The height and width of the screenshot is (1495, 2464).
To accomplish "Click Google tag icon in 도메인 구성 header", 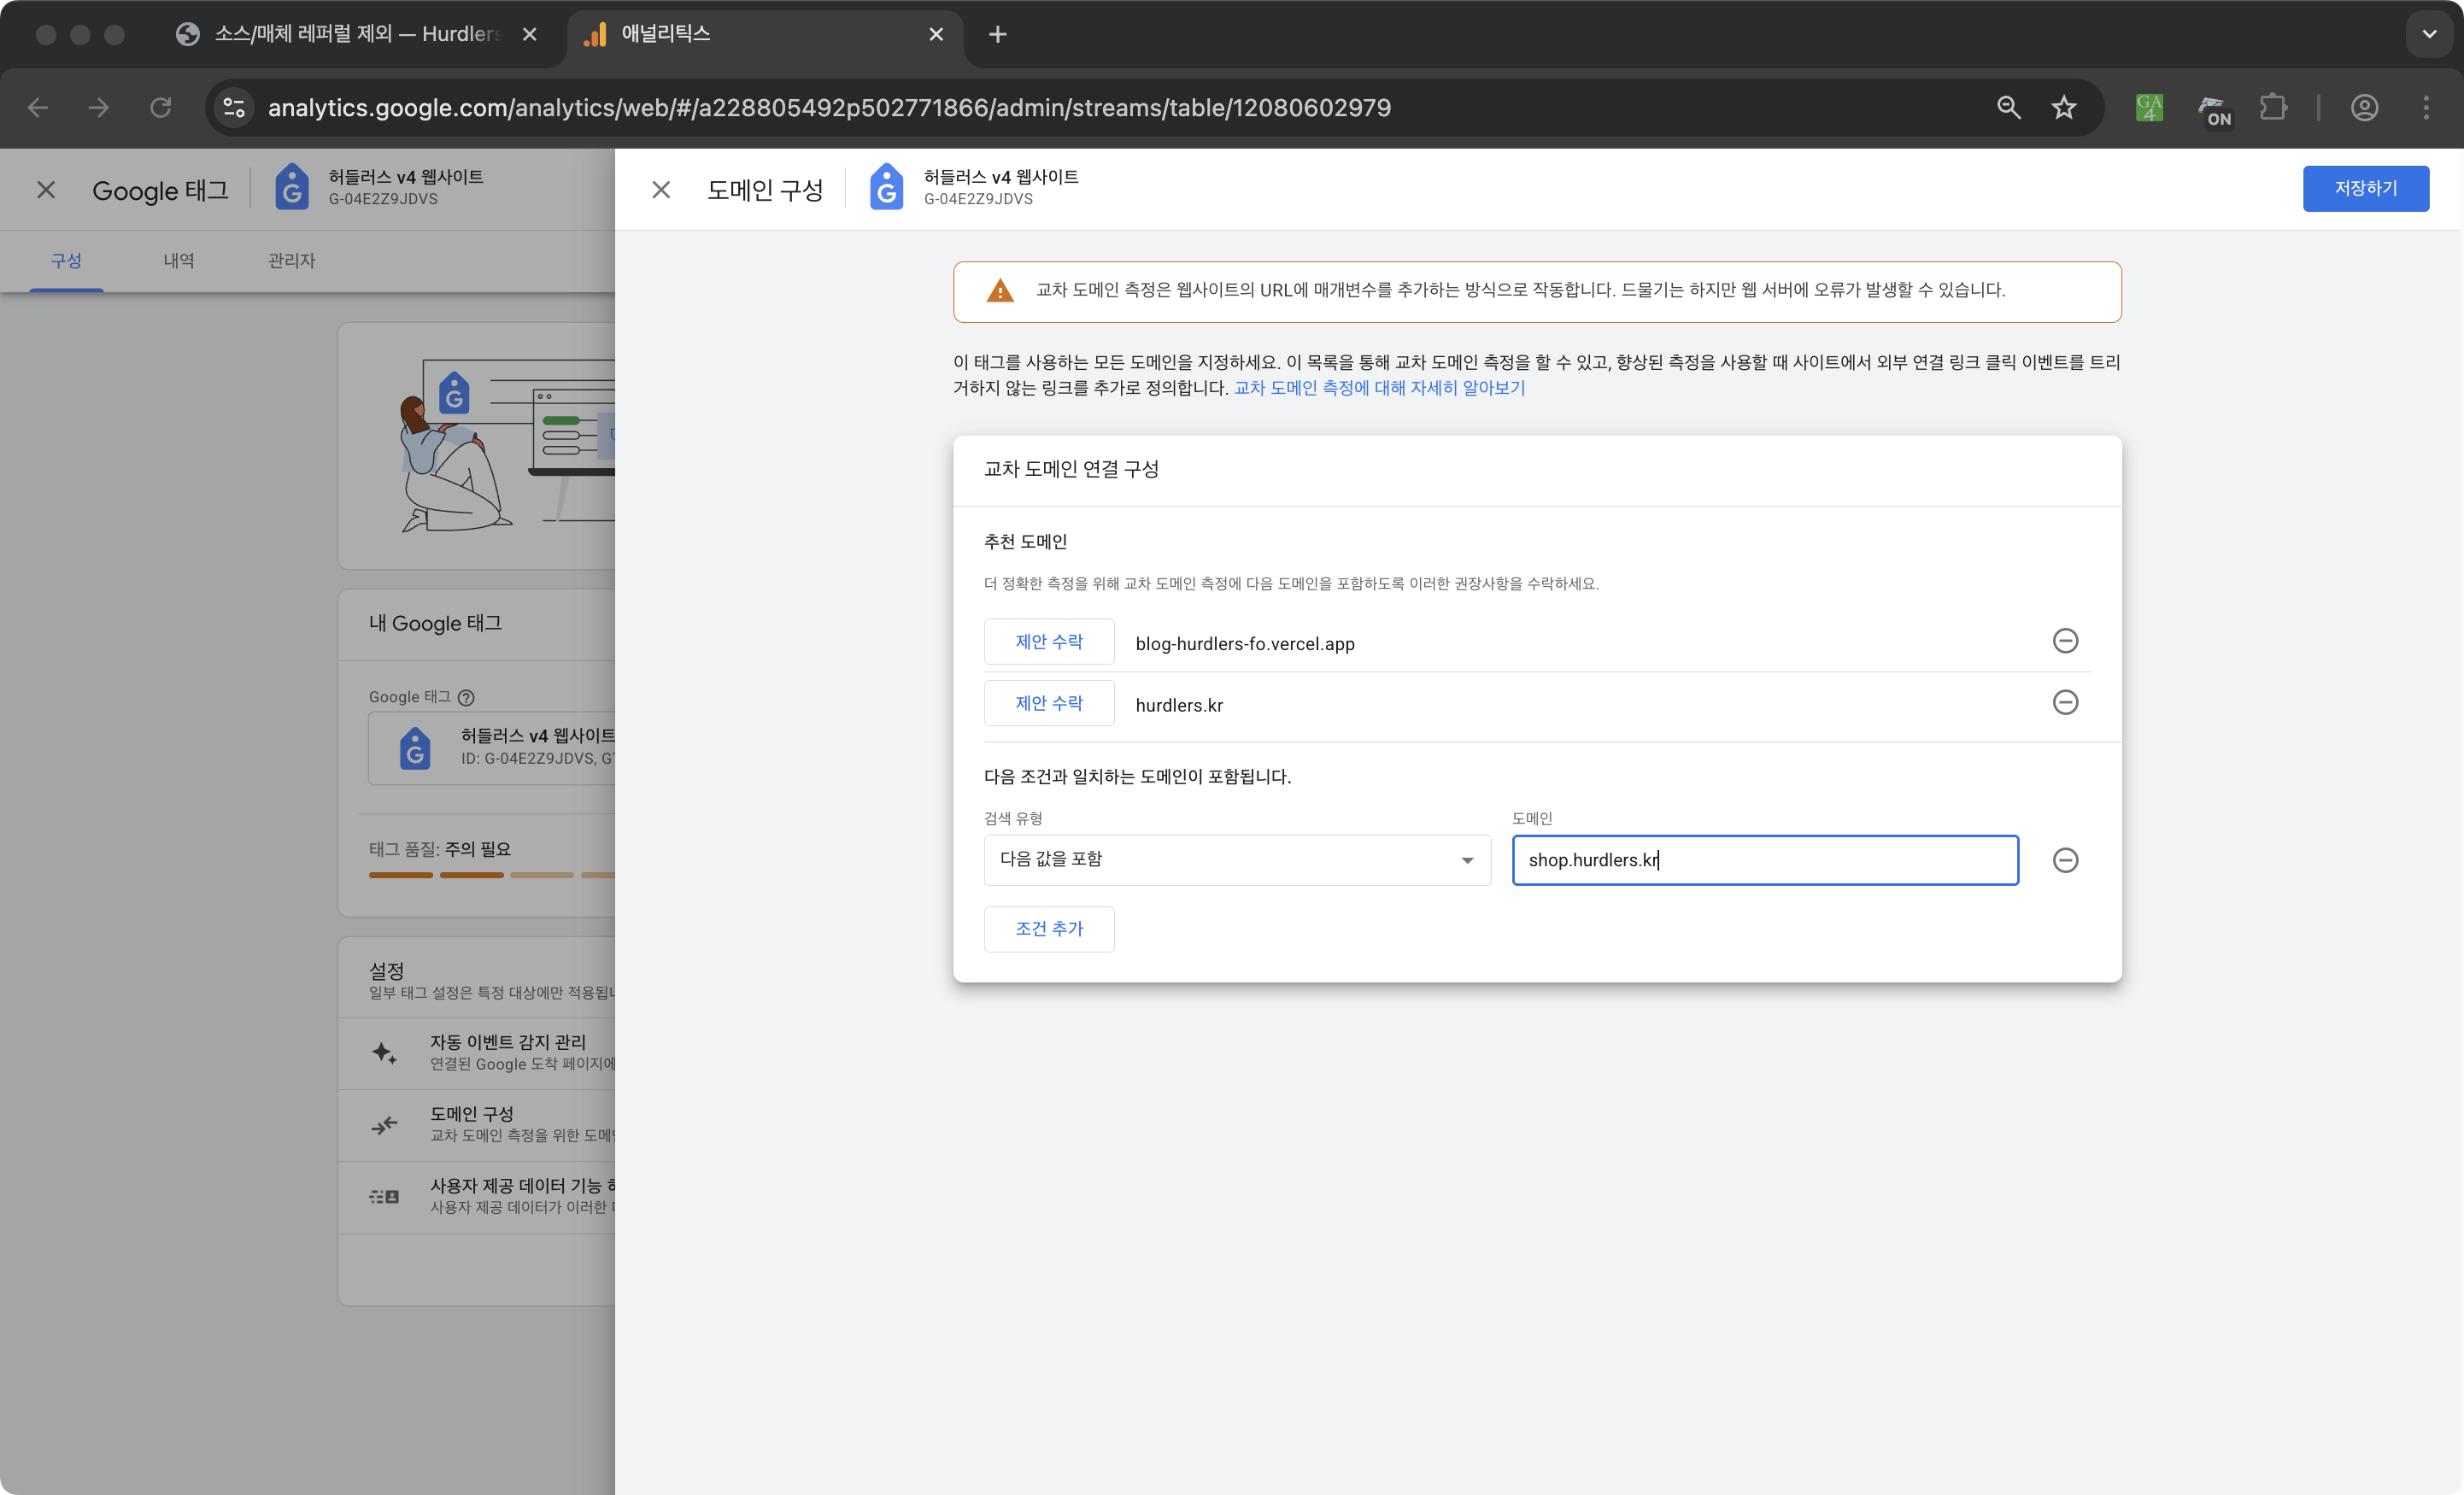I will [x=886, y=188].
